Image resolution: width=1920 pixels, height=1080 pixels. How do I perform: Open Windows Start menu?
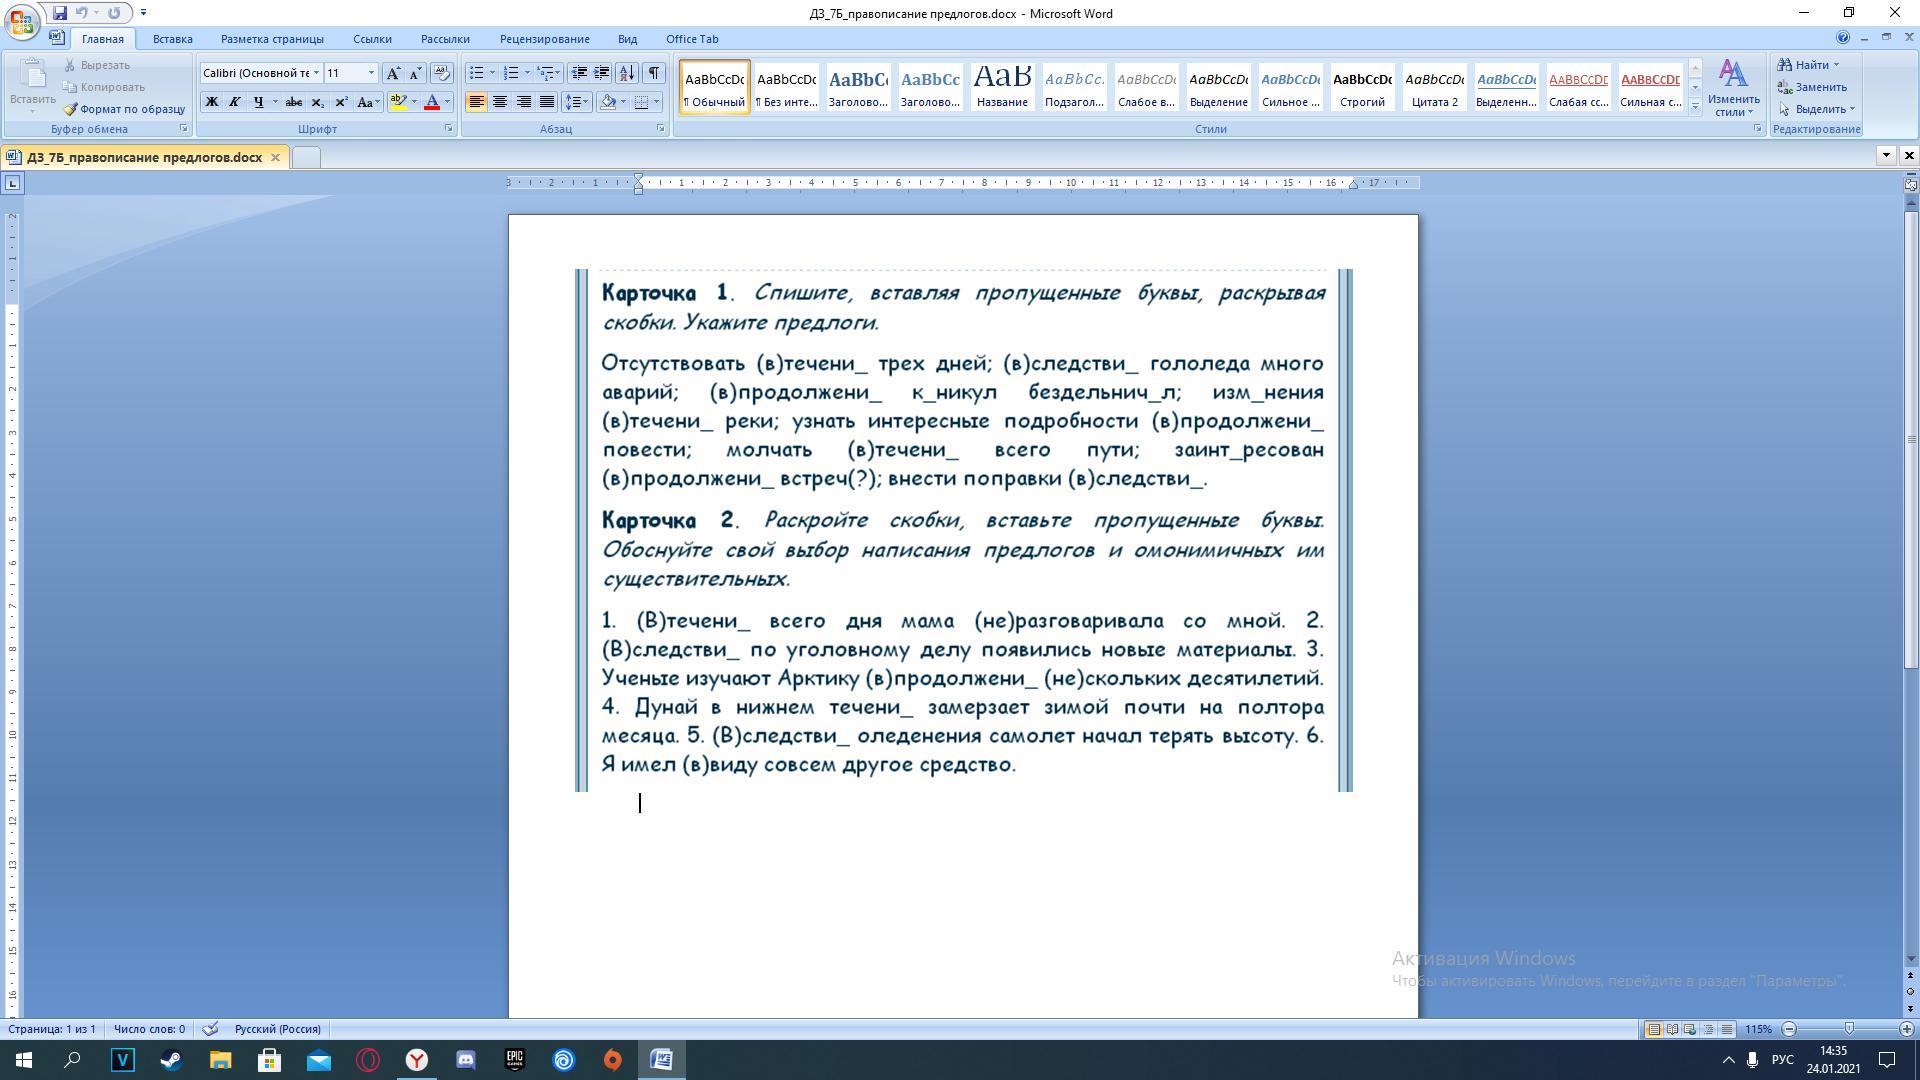click(24, 1060)
